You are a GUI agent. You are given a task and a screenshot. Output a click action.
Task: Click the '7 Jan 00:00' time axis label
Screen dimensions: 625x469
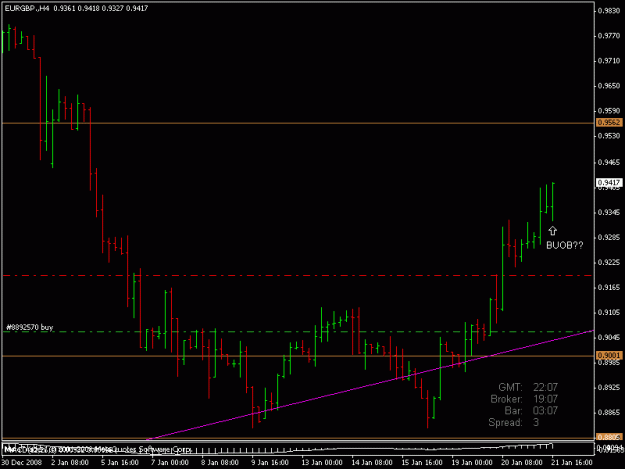170,462
